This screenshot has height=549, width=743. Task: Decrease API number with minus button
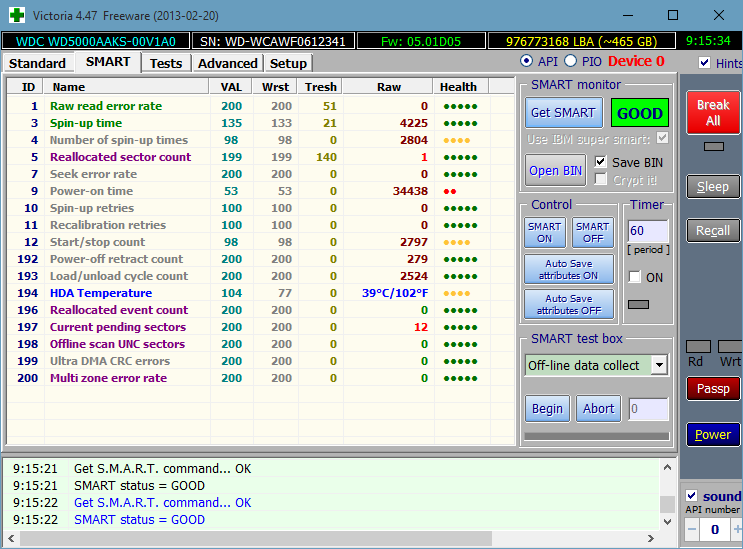point(692,529)
